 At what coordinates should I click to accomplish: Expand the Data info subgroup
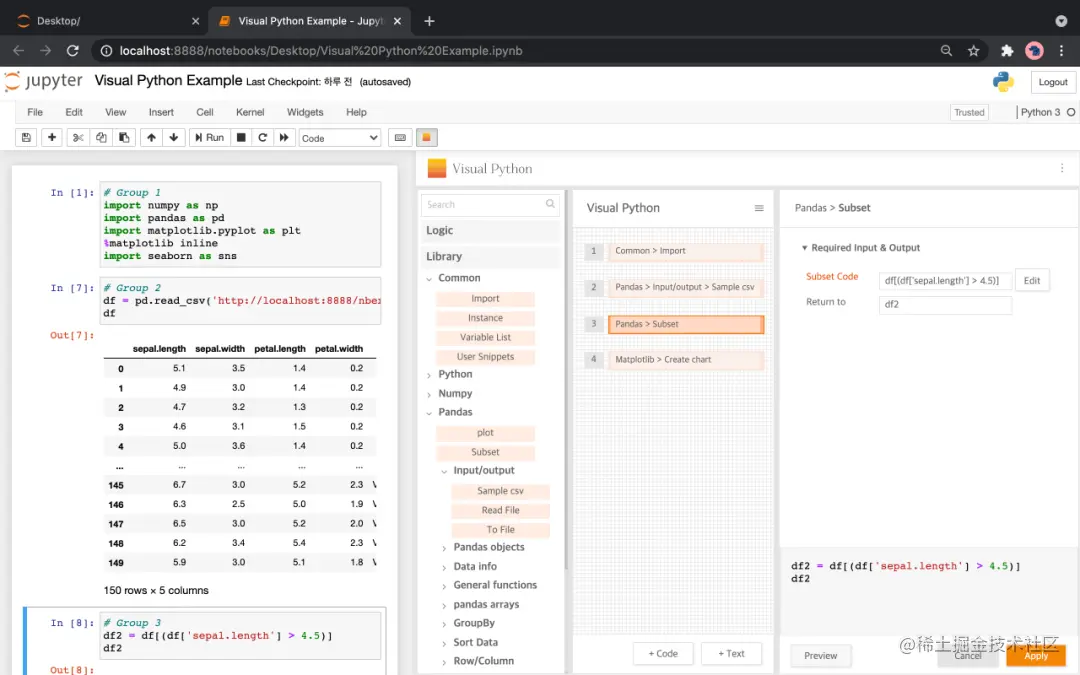pyautogui.click(x=444, y=567)
